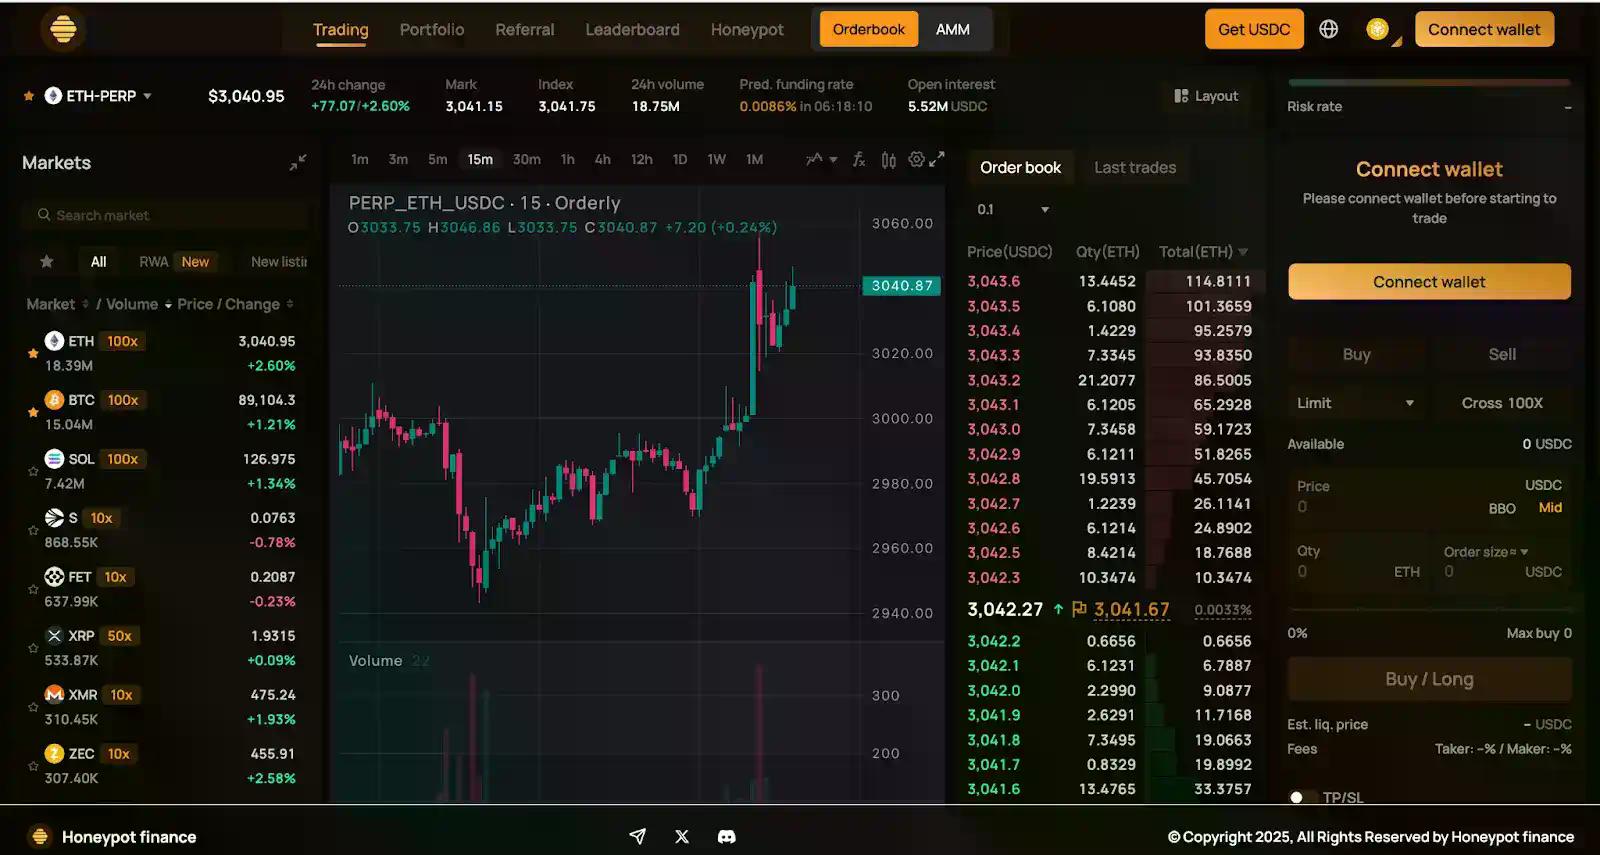Click bid price 3,042.2 in order book
This screenshot has height=855, width=1600.
993,641
